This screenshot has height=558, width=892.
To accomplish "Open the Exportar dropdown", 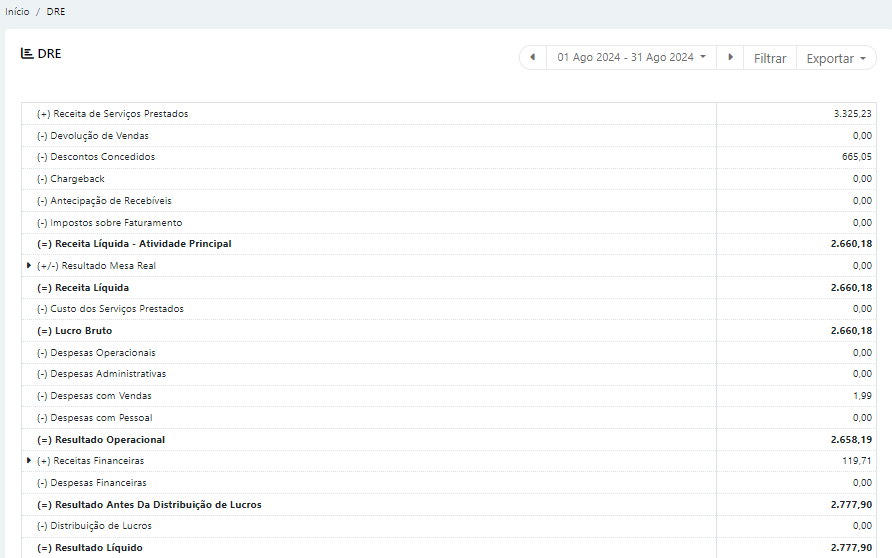I will [x=836, y=58].
